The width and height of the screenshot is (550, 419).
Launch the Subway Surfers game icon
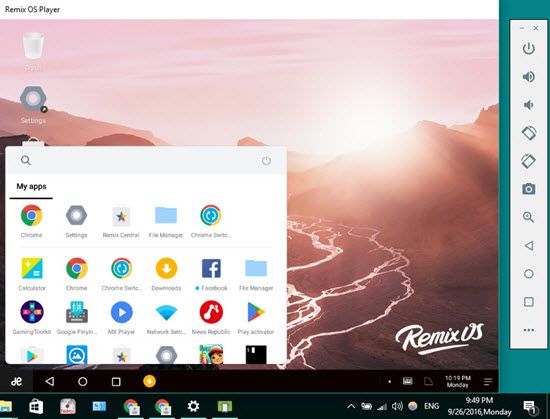tap(211, 354)
